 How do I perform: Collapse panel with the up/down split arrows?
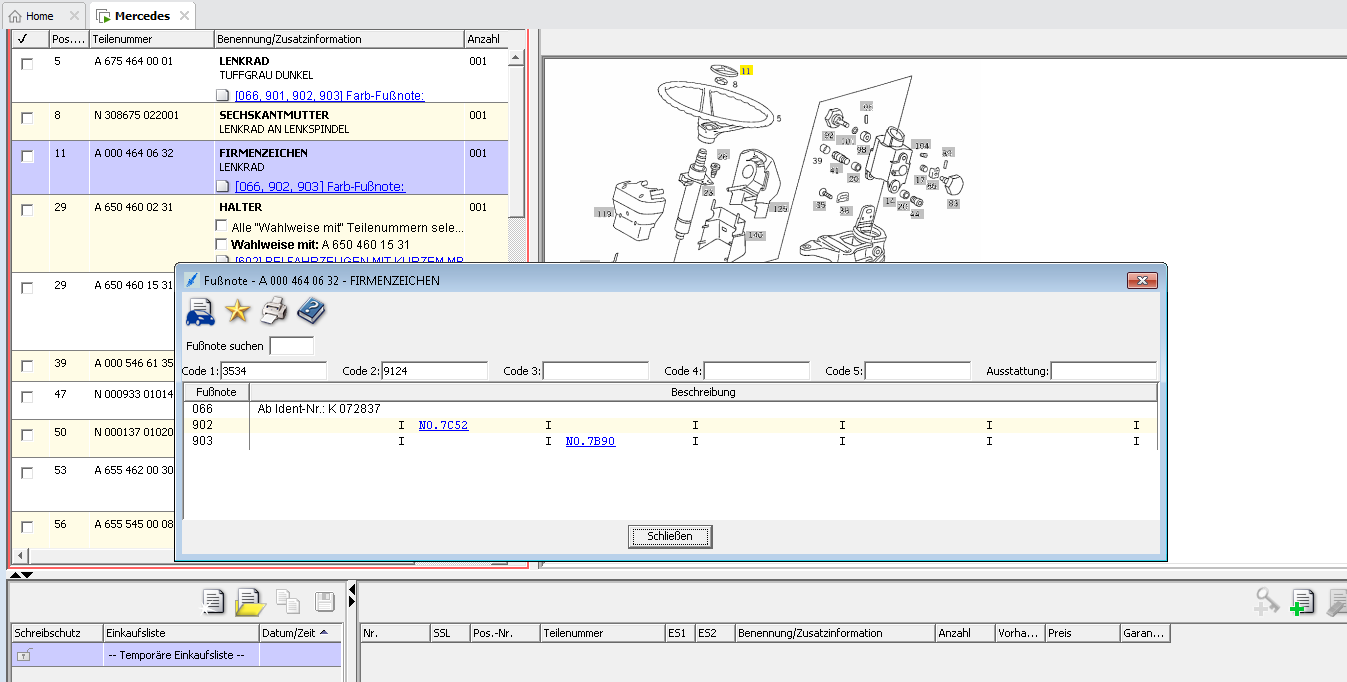click(x=21, y=574)
